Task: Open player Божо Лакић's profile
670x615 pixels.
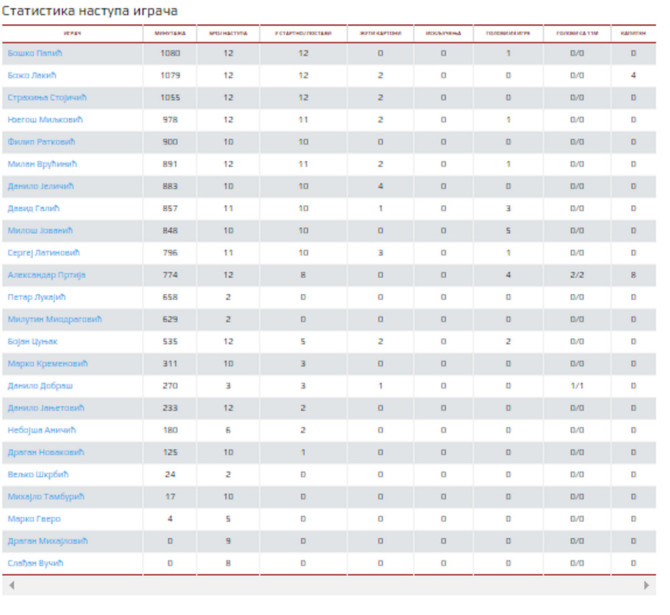Action: point(35,75)
